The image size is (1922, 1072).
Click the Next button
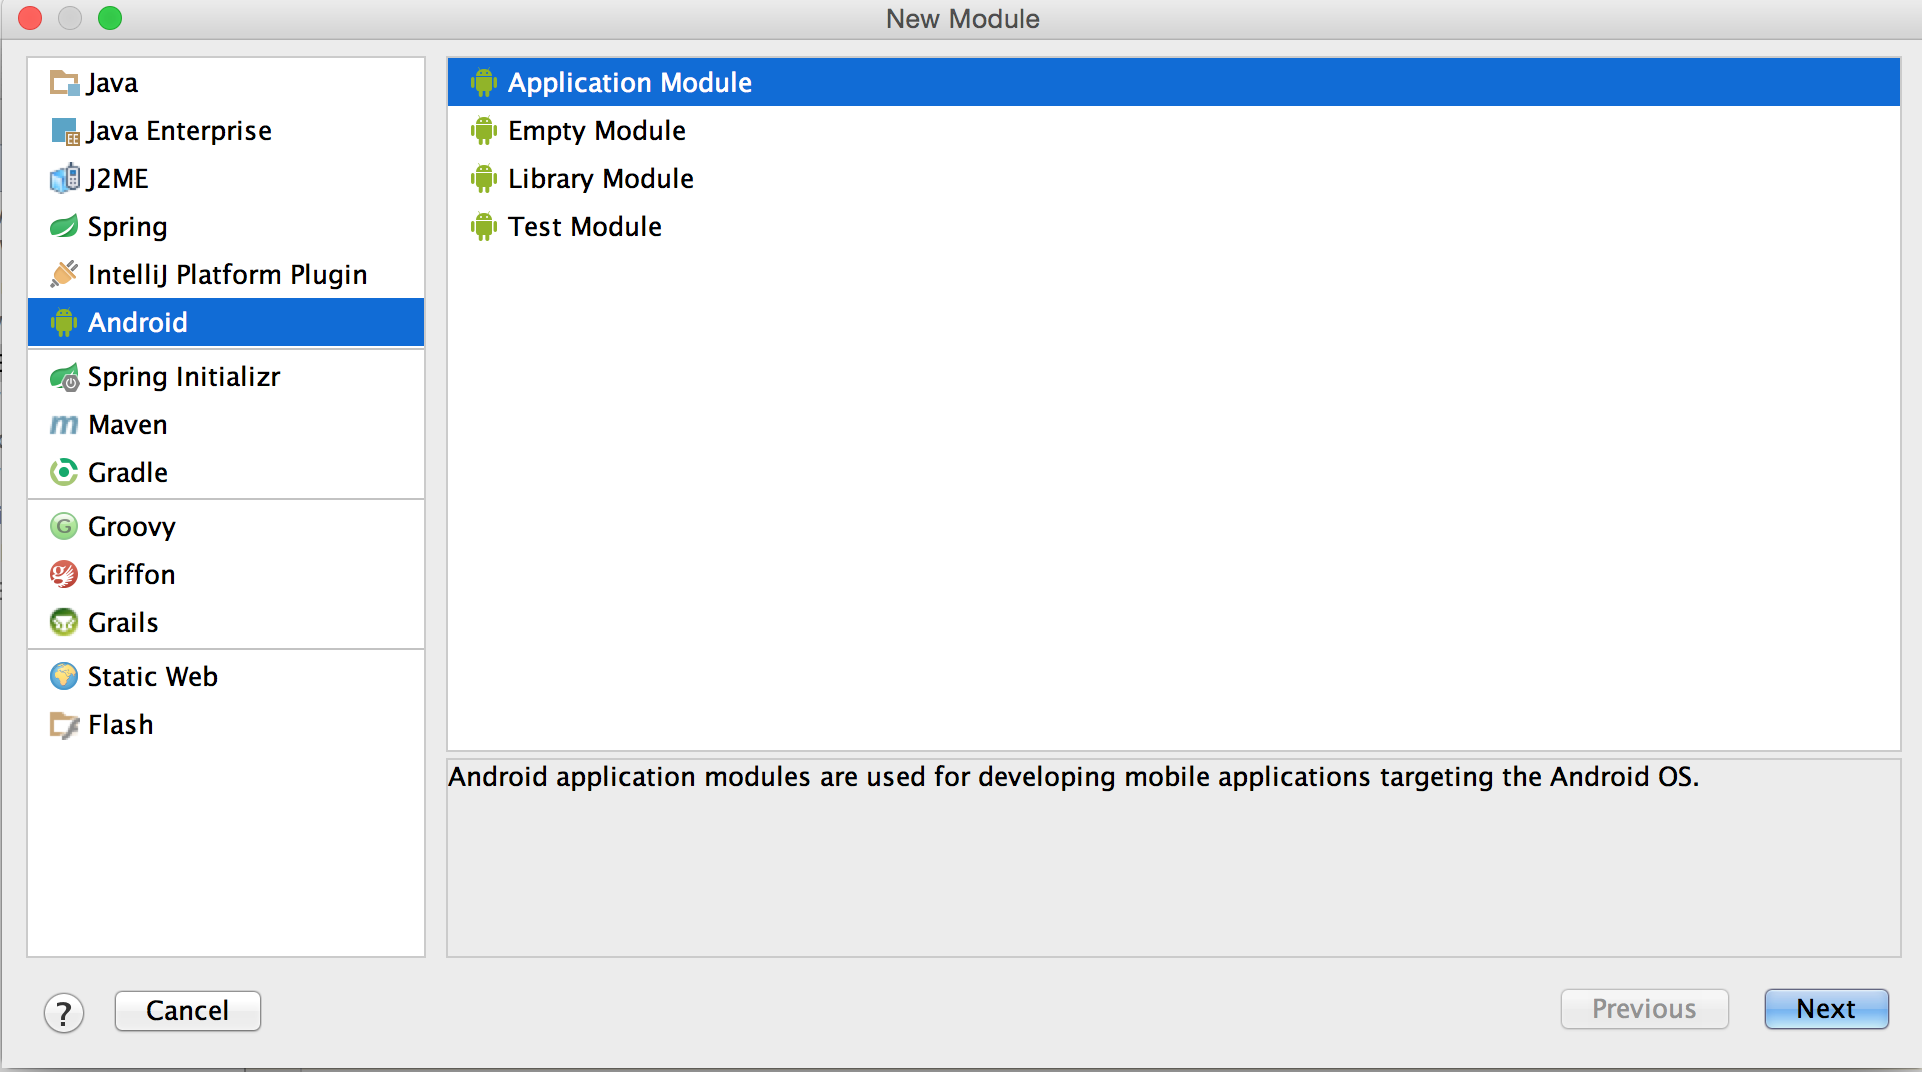coord(1826,1009)
